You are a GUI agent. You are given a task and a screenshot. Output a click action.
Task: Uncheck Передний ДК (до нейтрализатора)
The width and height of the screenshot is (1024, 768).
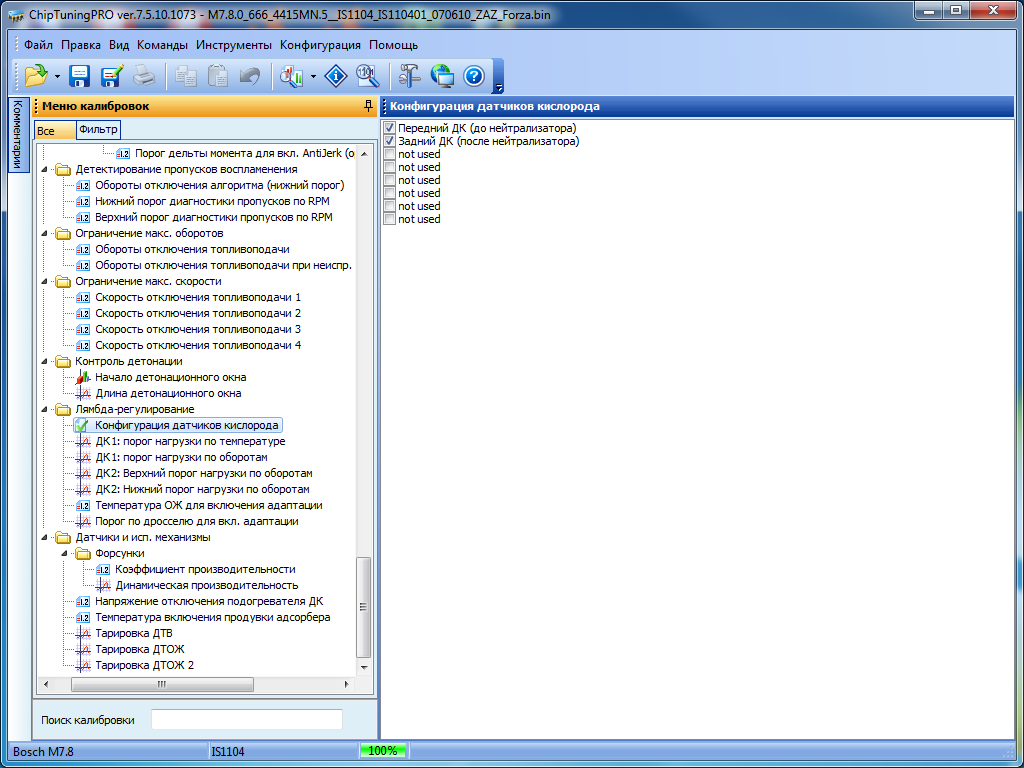pyautogui.click(x=390, y=129)
